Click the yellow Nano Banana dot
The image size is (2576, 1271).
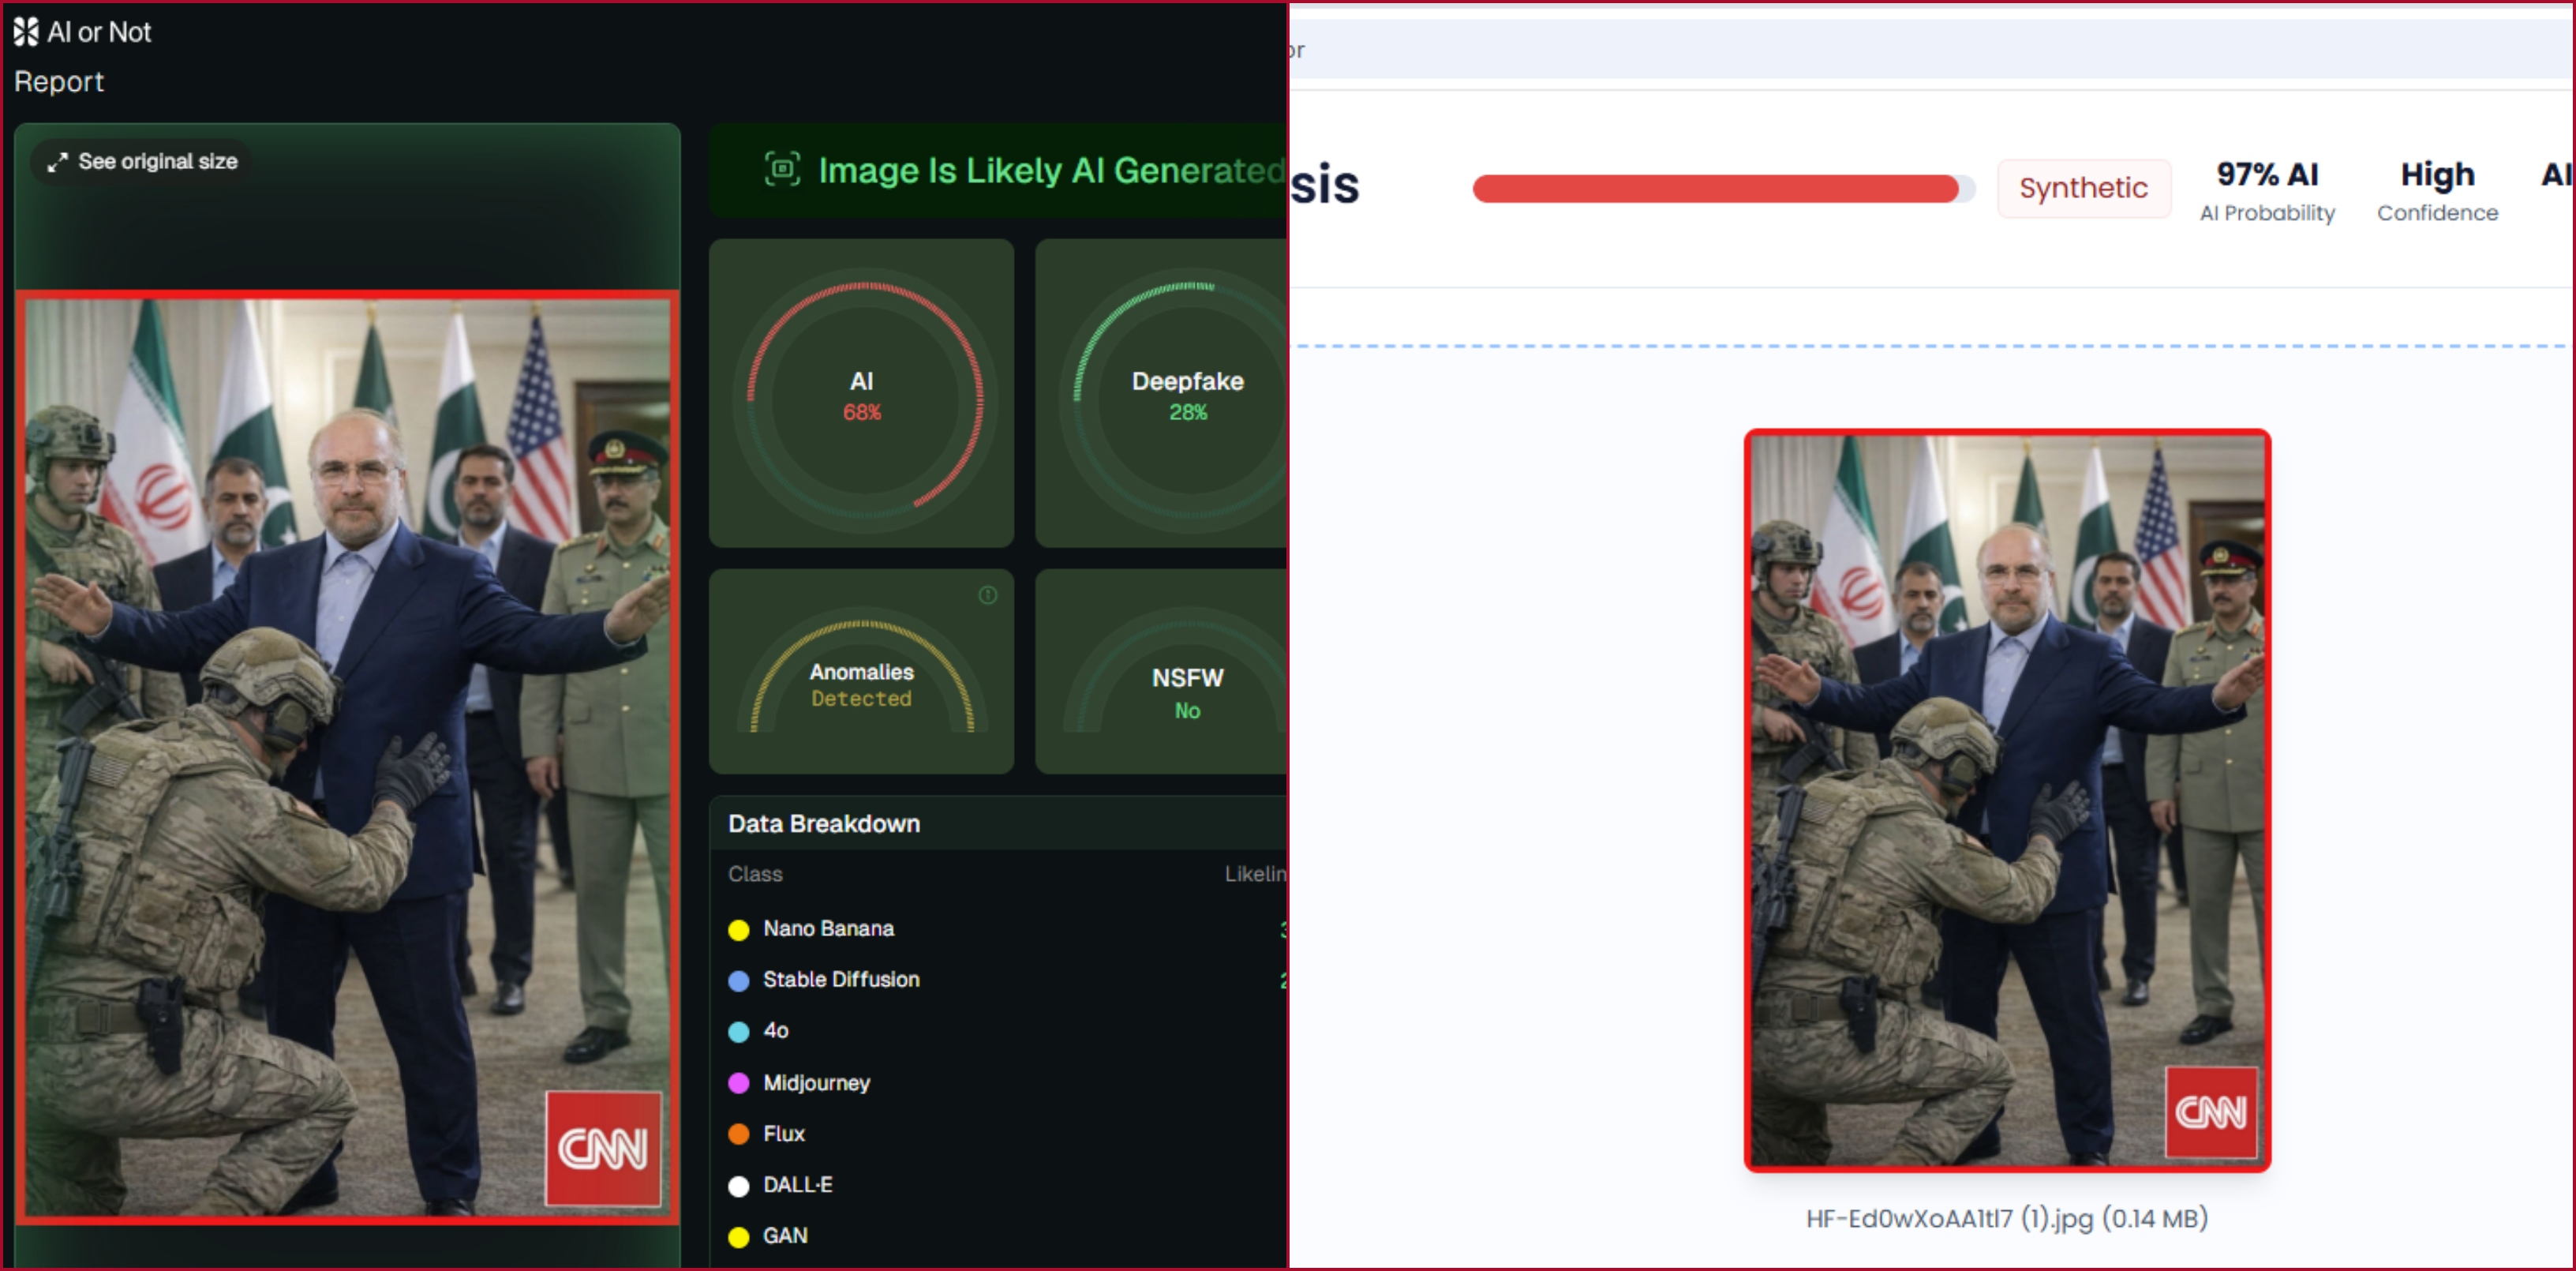pos(739,930)
